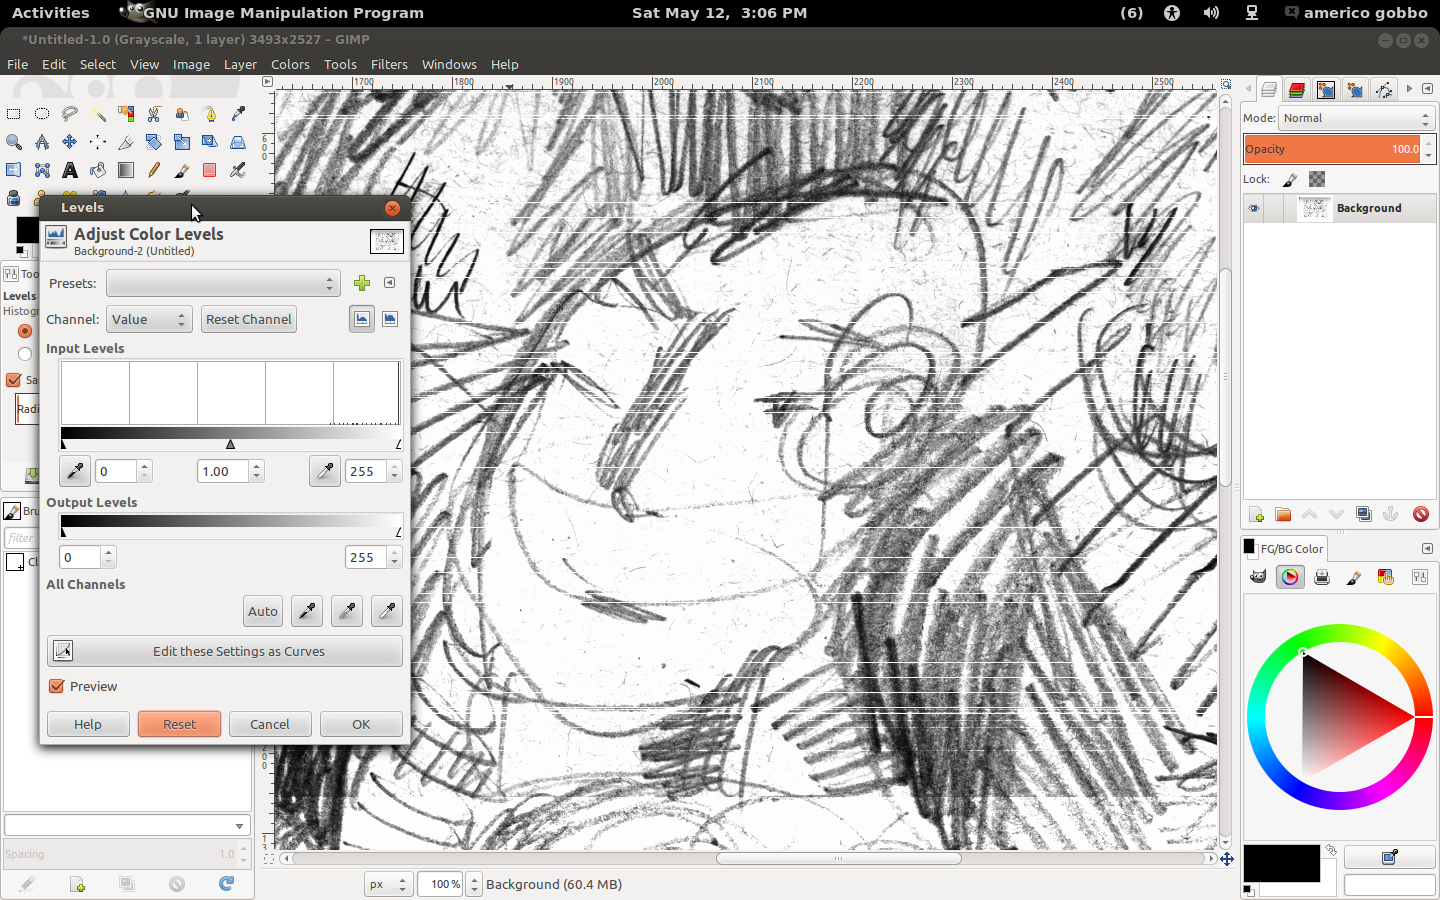Click Edit these Settings as Curves
This screenshot has width=1440, height=900.
224,650
